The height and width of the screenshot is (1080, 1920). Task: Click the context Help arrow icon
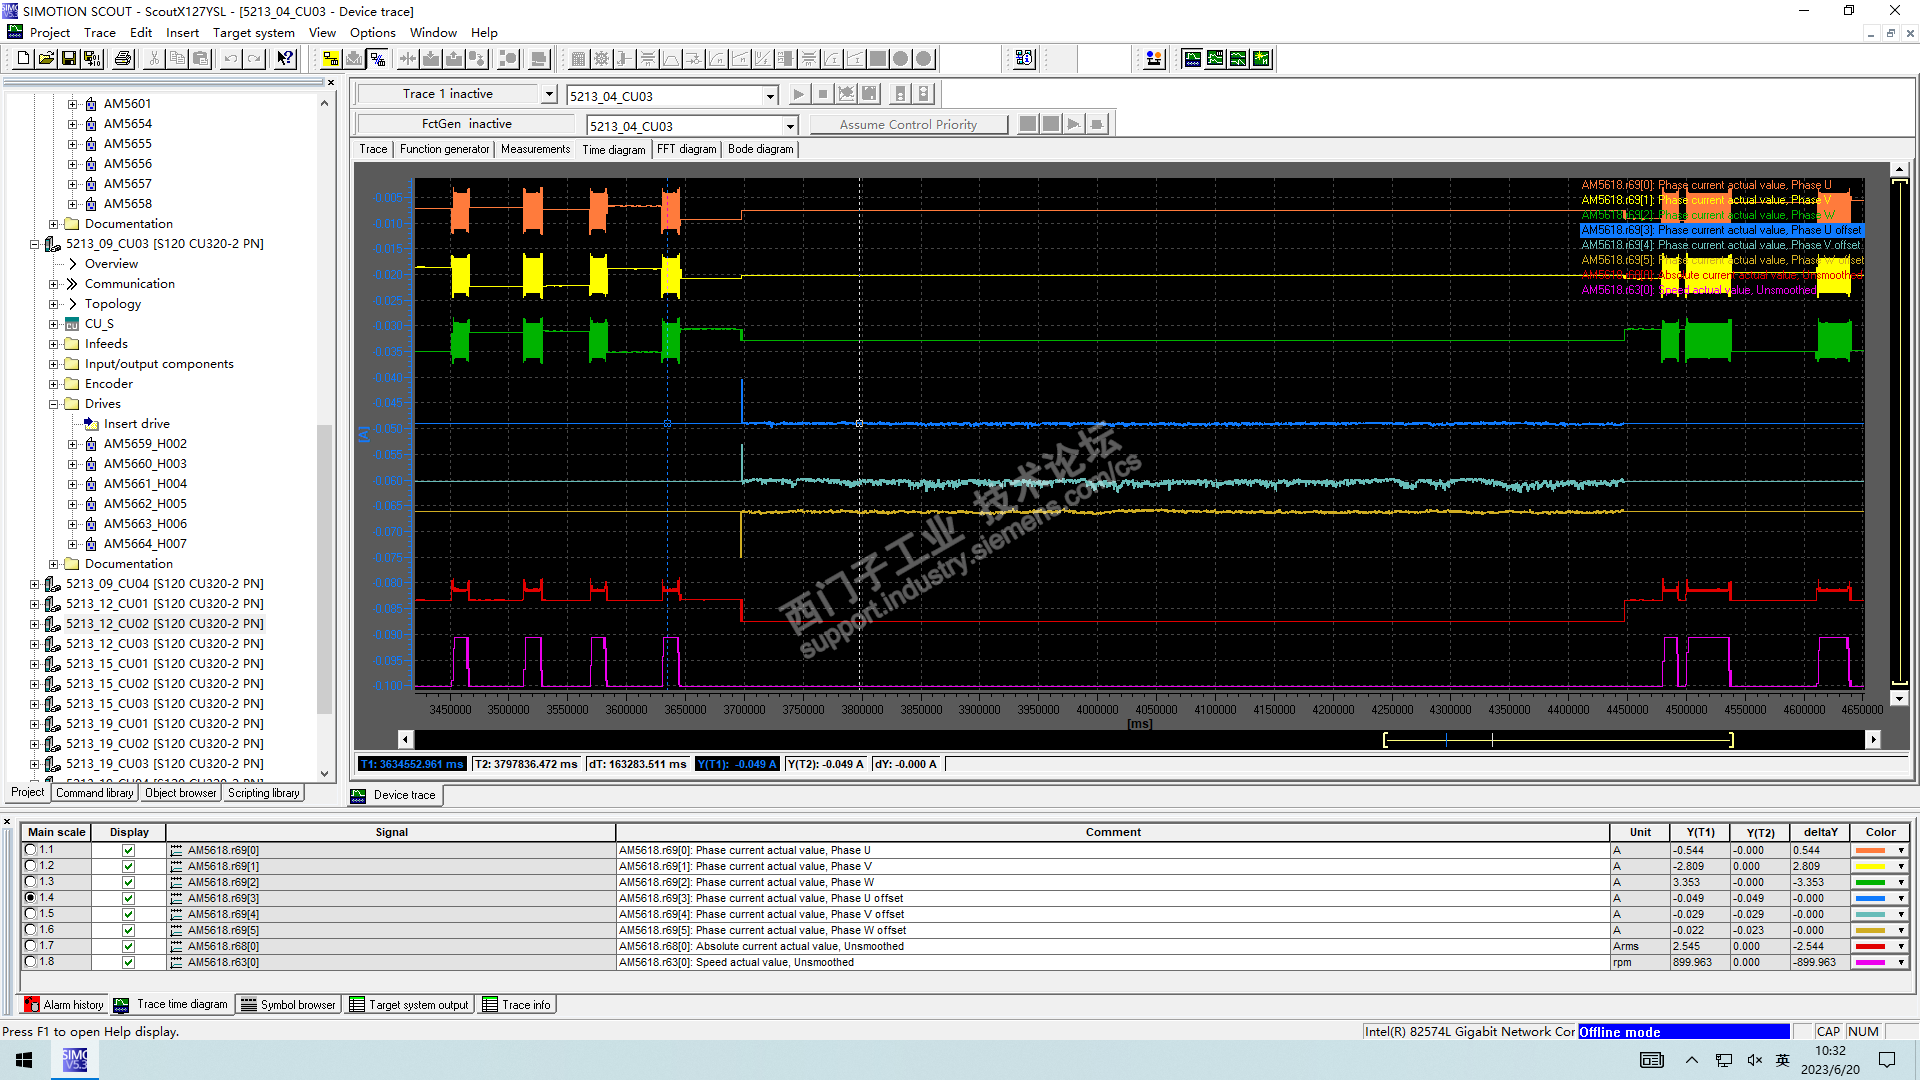286,59
